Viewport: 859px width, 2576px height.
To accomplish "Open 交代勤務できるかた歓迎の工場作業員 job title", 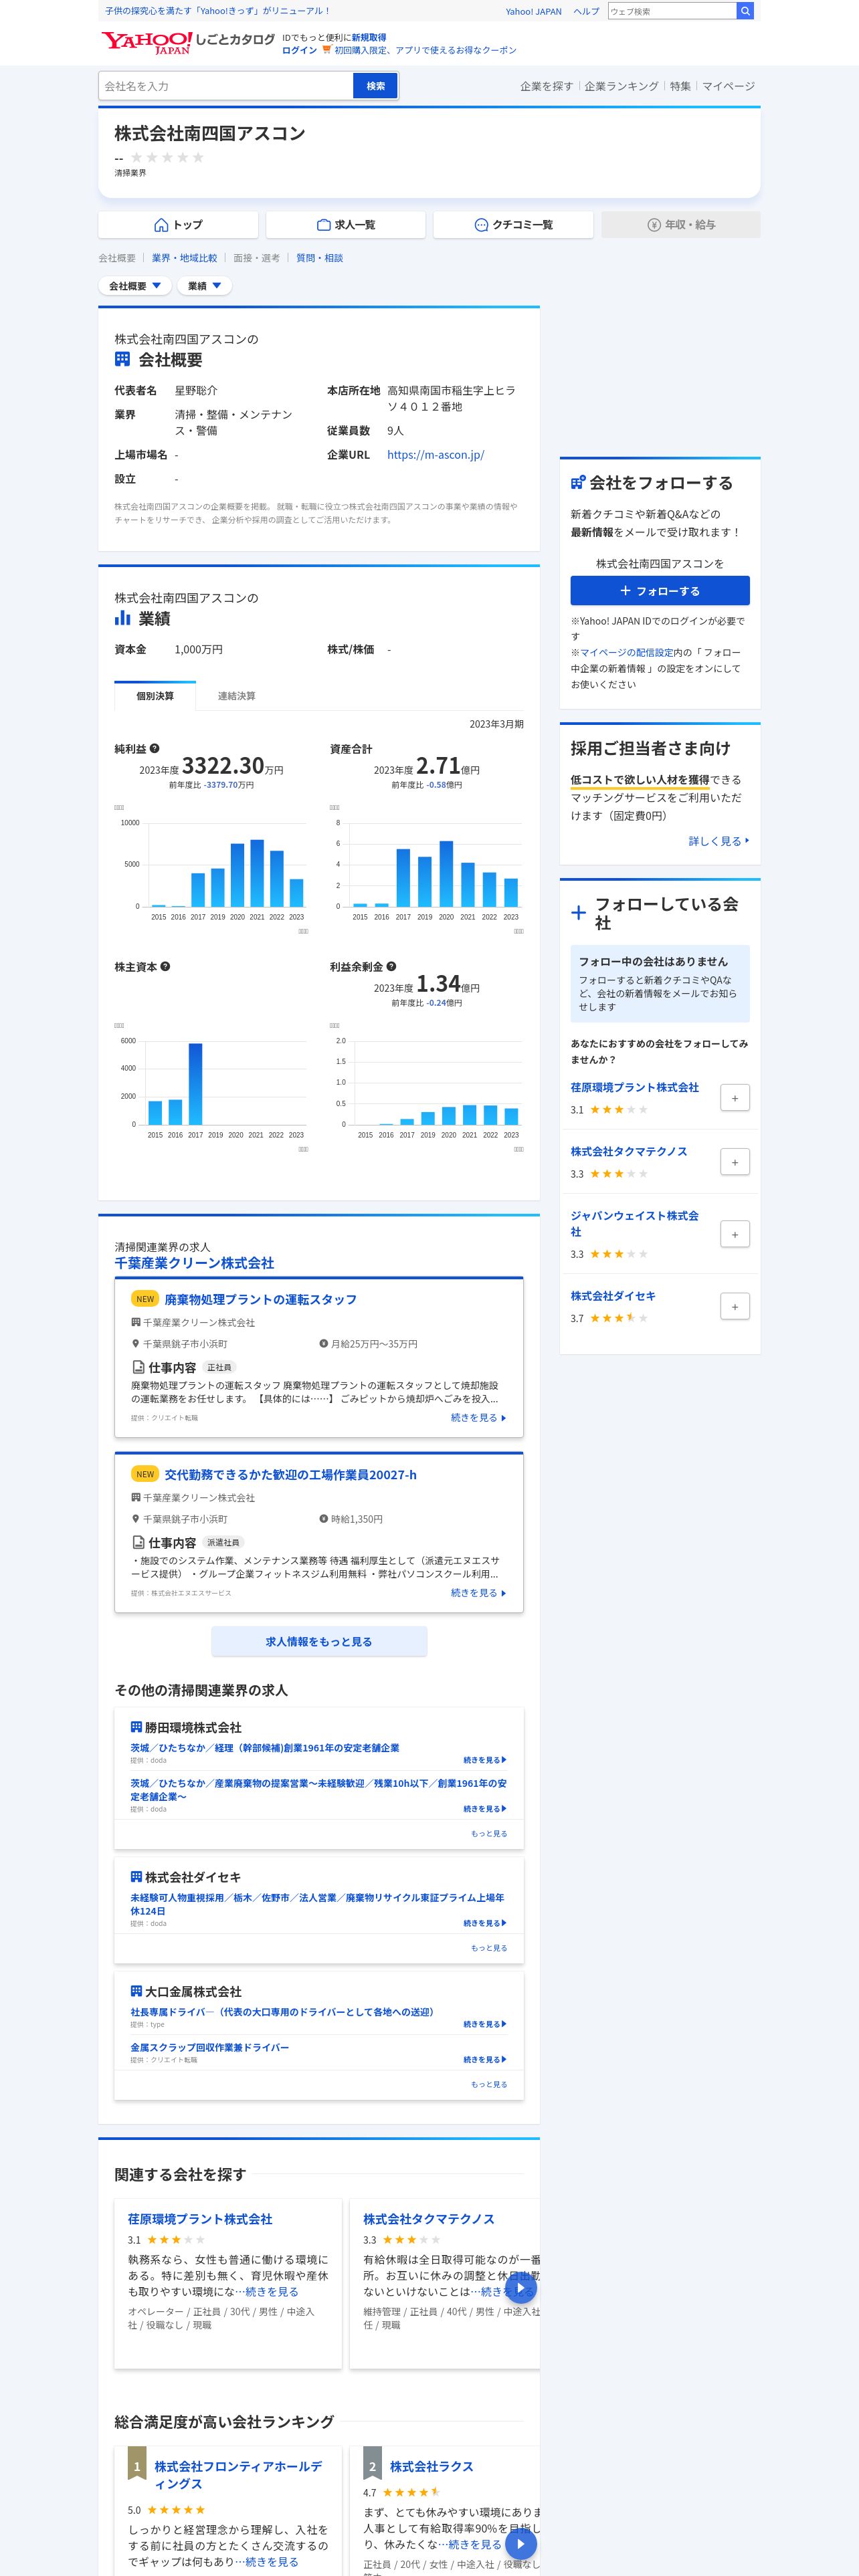I will pyautogui.click(x=291, y=1474).
